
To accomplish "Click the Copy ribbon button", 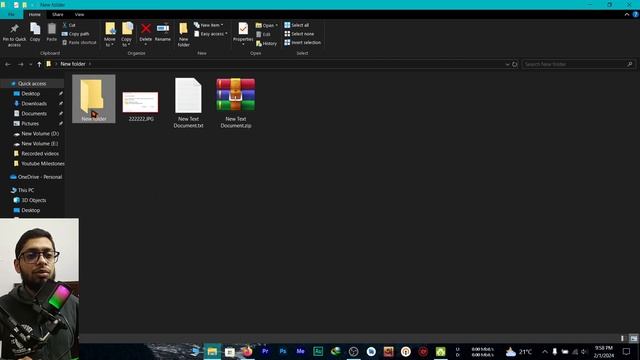I will click(x=35, y=32).
